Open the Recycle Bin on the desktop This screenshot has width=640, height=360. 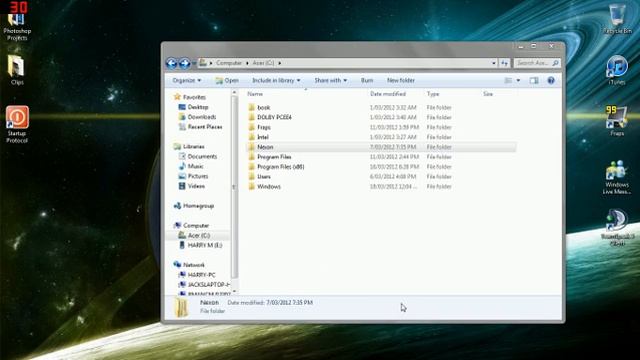[x=617, y=19]
